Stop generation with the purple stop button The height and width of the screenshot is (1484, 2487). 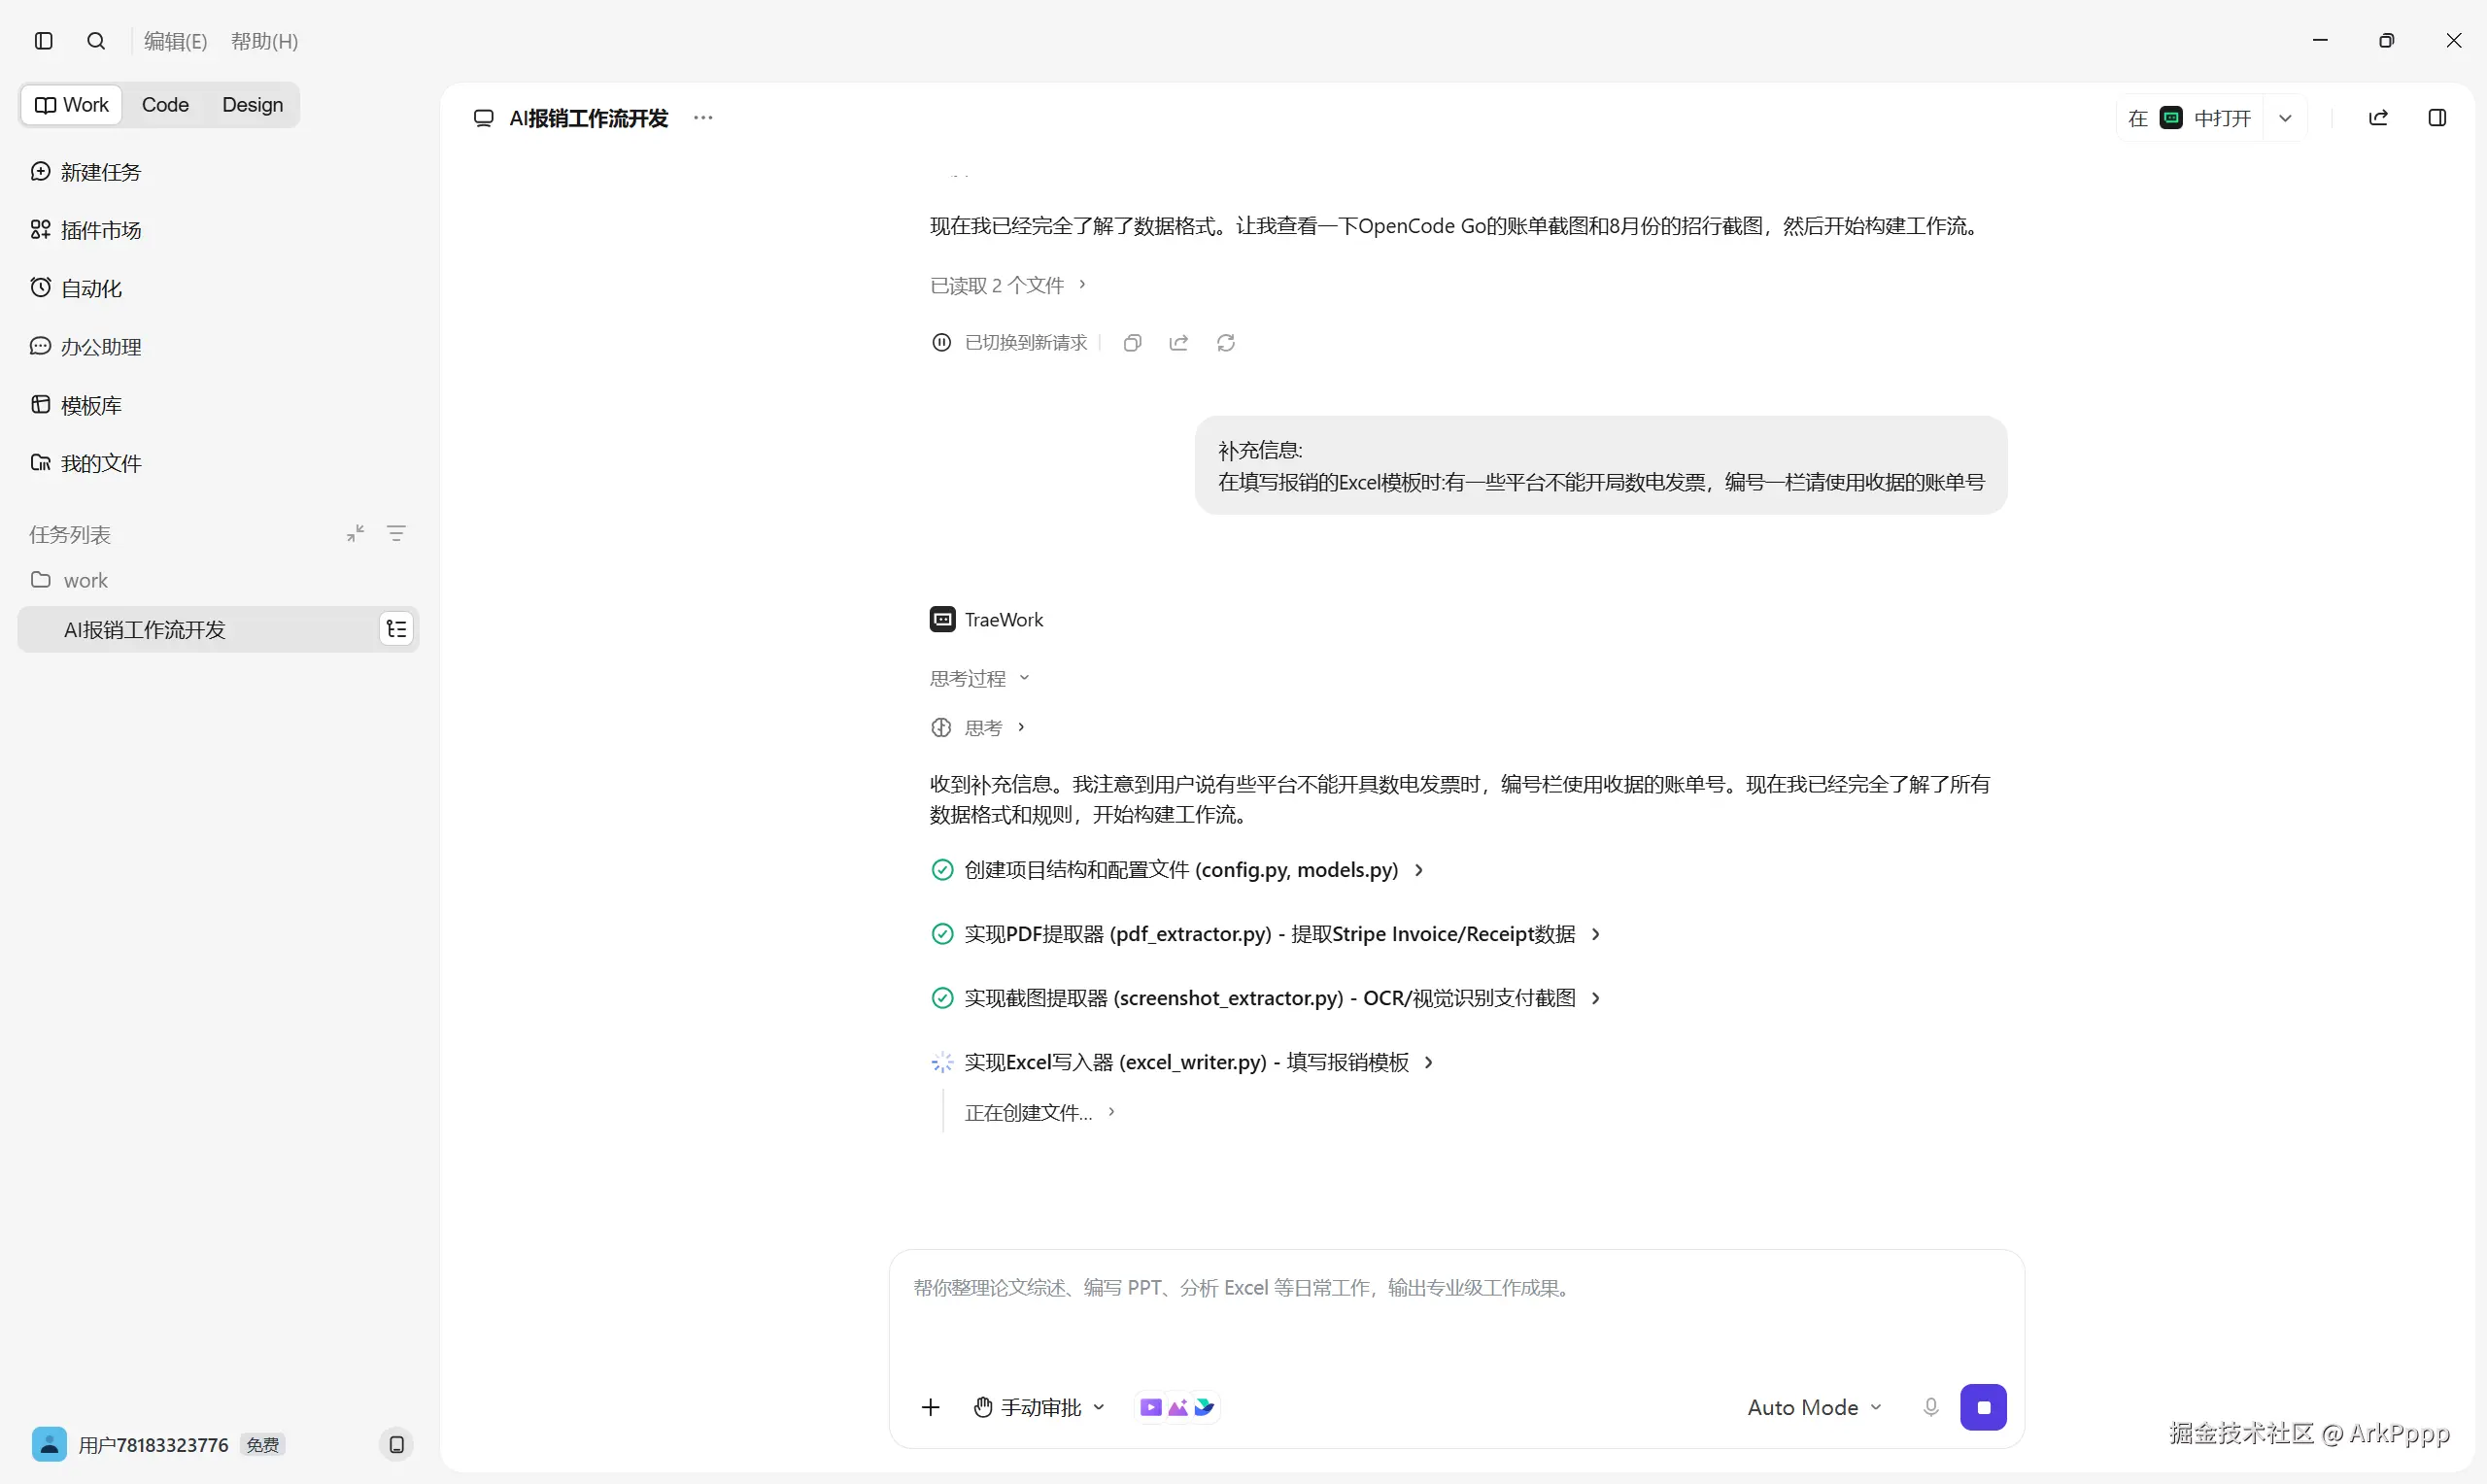(1983, 1407)
